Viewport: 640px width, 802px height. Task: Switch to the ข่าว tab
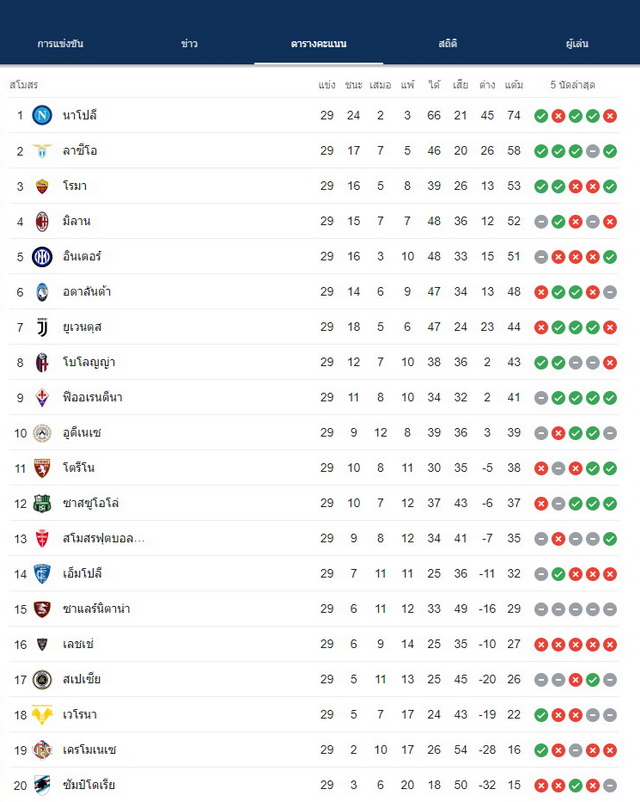[x=189, y=43]
